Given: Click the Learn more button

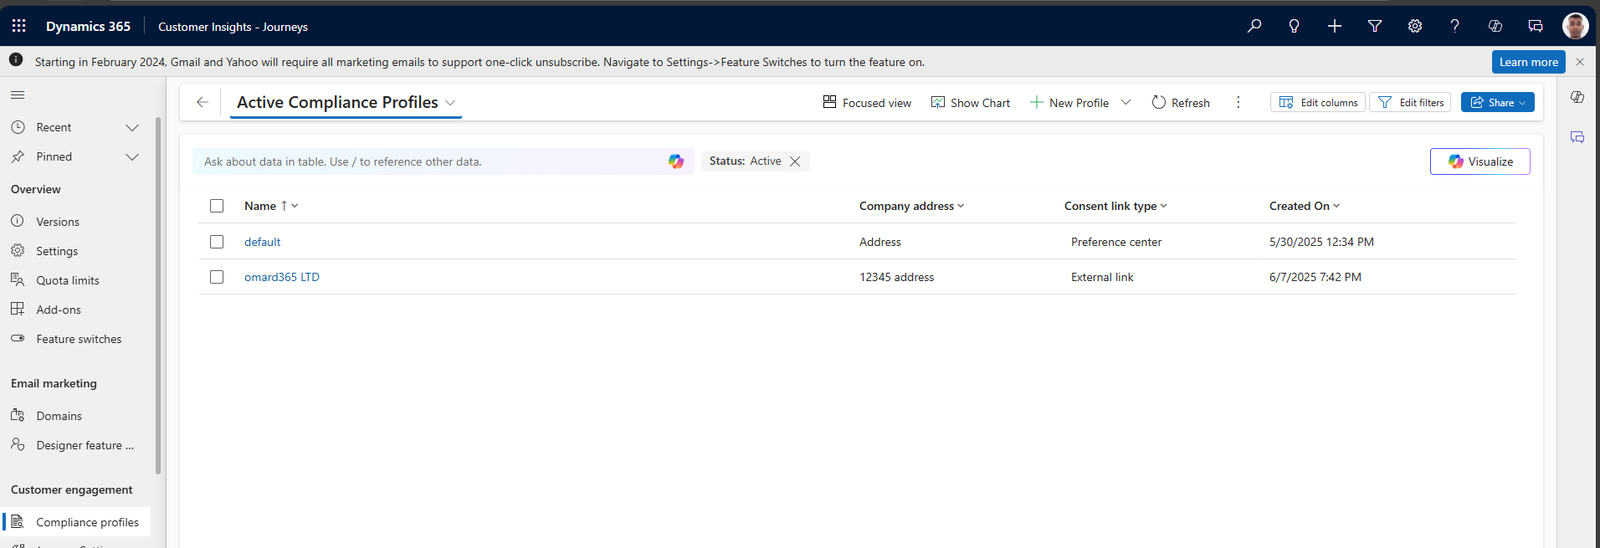Looking at the screenshot, I should pyautogui.click(x=1528, y=62).
